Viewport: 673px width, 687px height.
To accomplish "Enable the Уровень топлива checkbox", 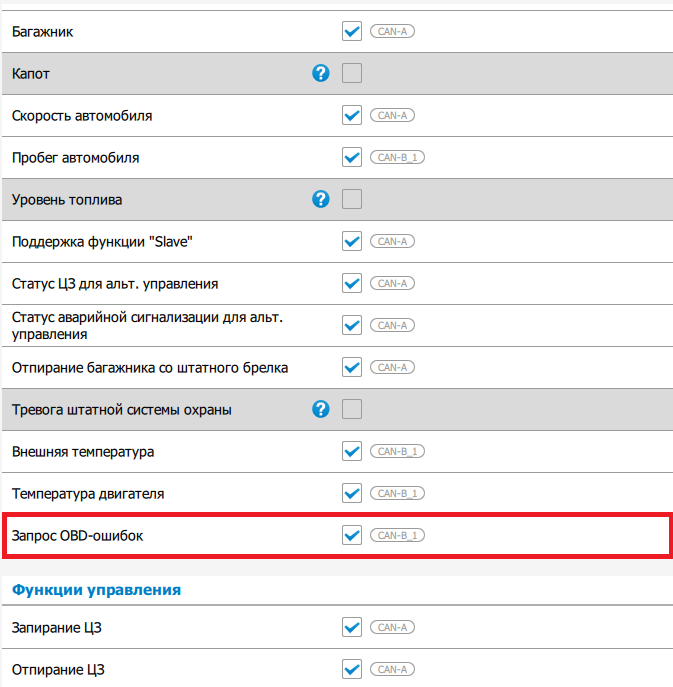I will click(352, 199).
